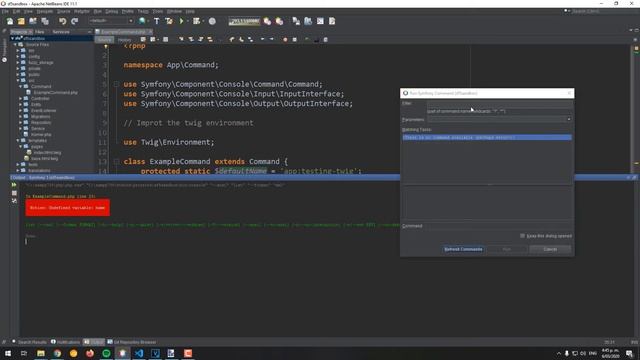Screen dimensions: 640x360
Task: Select index.html.twig in project tree
Action: 47,153
